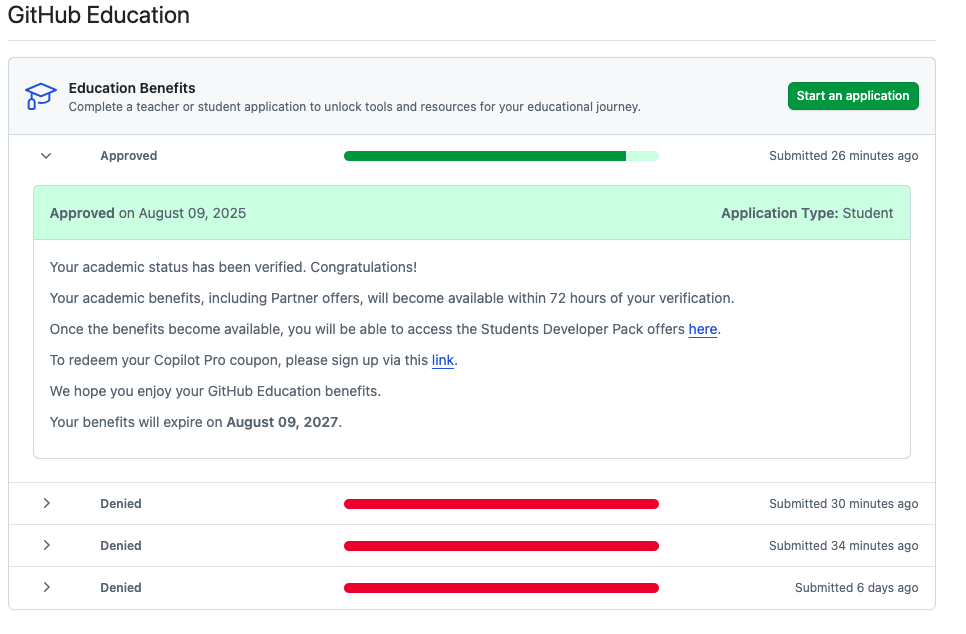The image size is (966, 634).
Task: Click red progress bar of 30-minutes-ago application
Action: point(500,504)
